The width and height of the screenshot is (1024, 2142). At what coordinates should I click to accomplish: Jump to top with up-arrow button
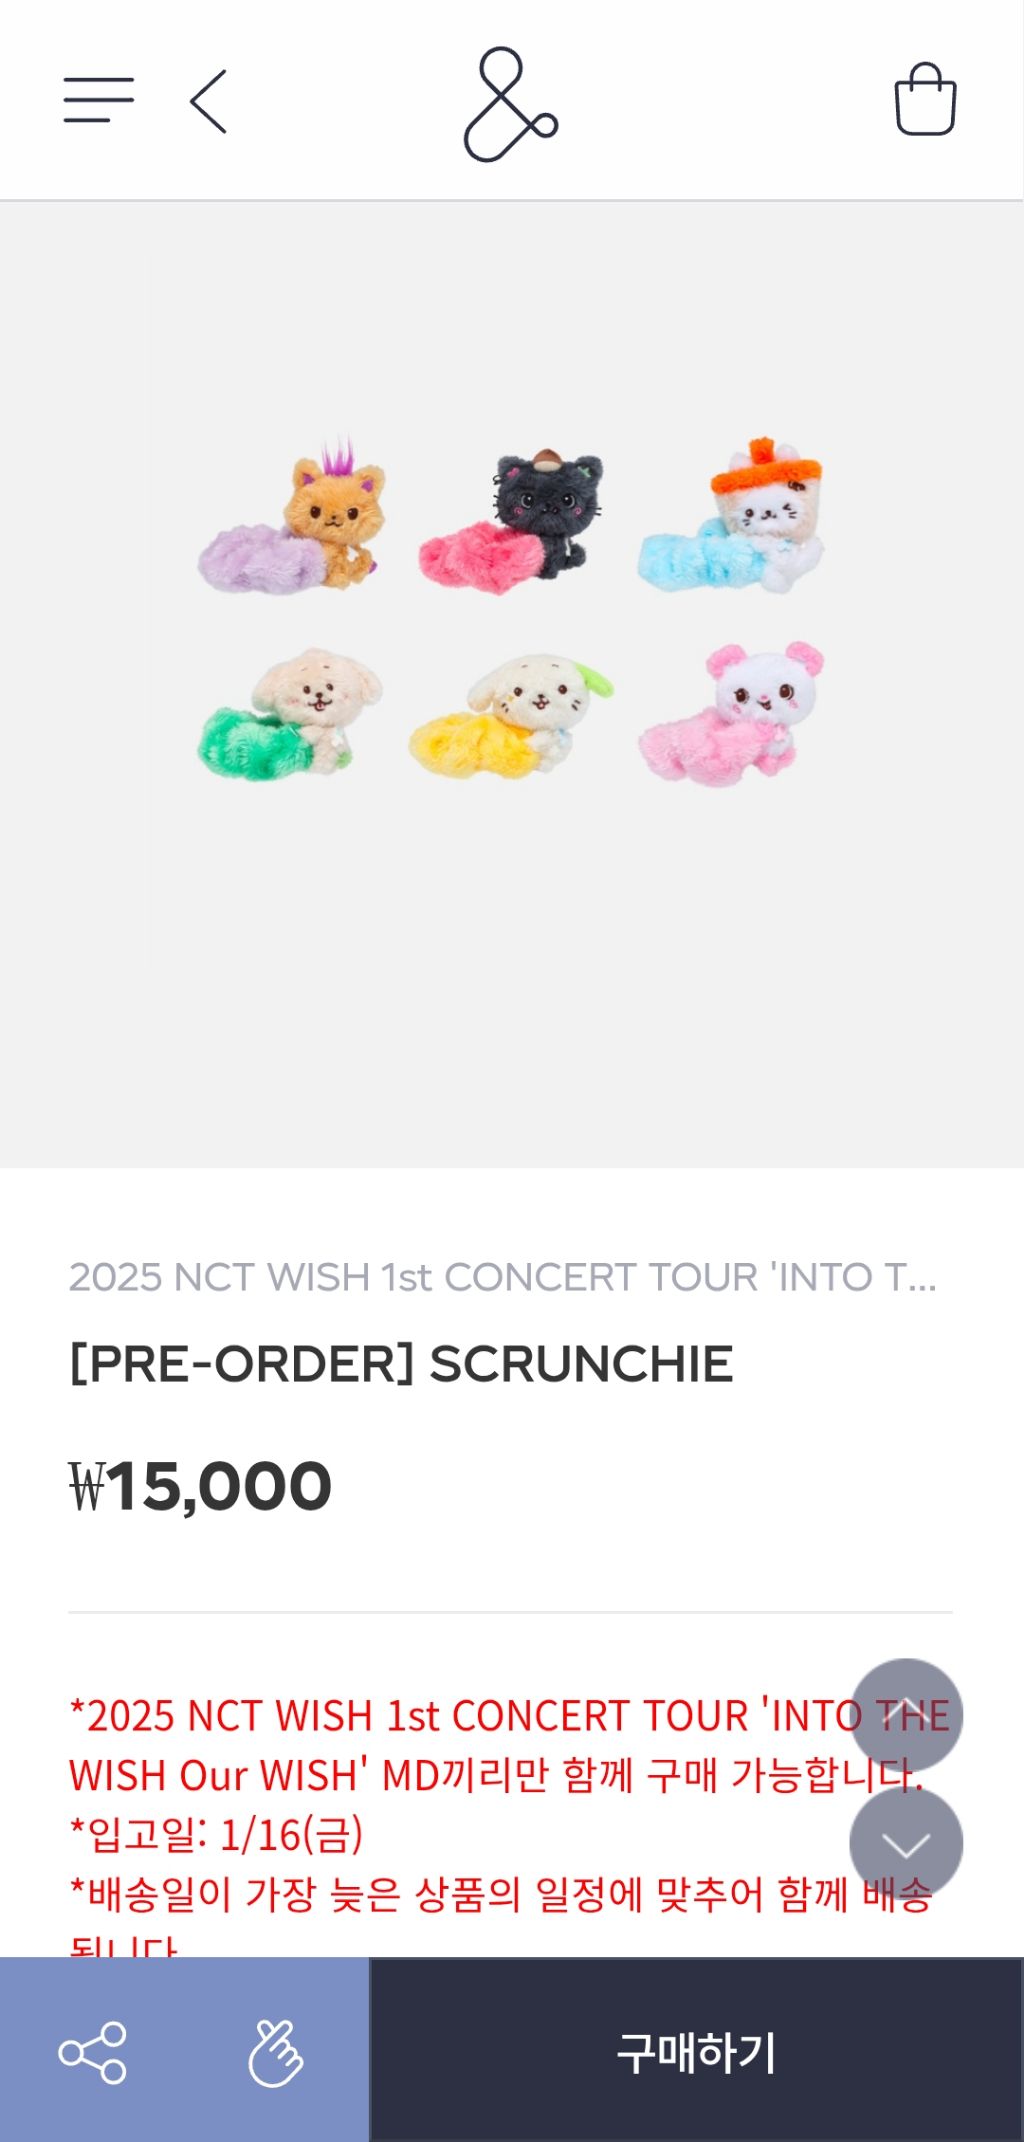coord(906,1715)
